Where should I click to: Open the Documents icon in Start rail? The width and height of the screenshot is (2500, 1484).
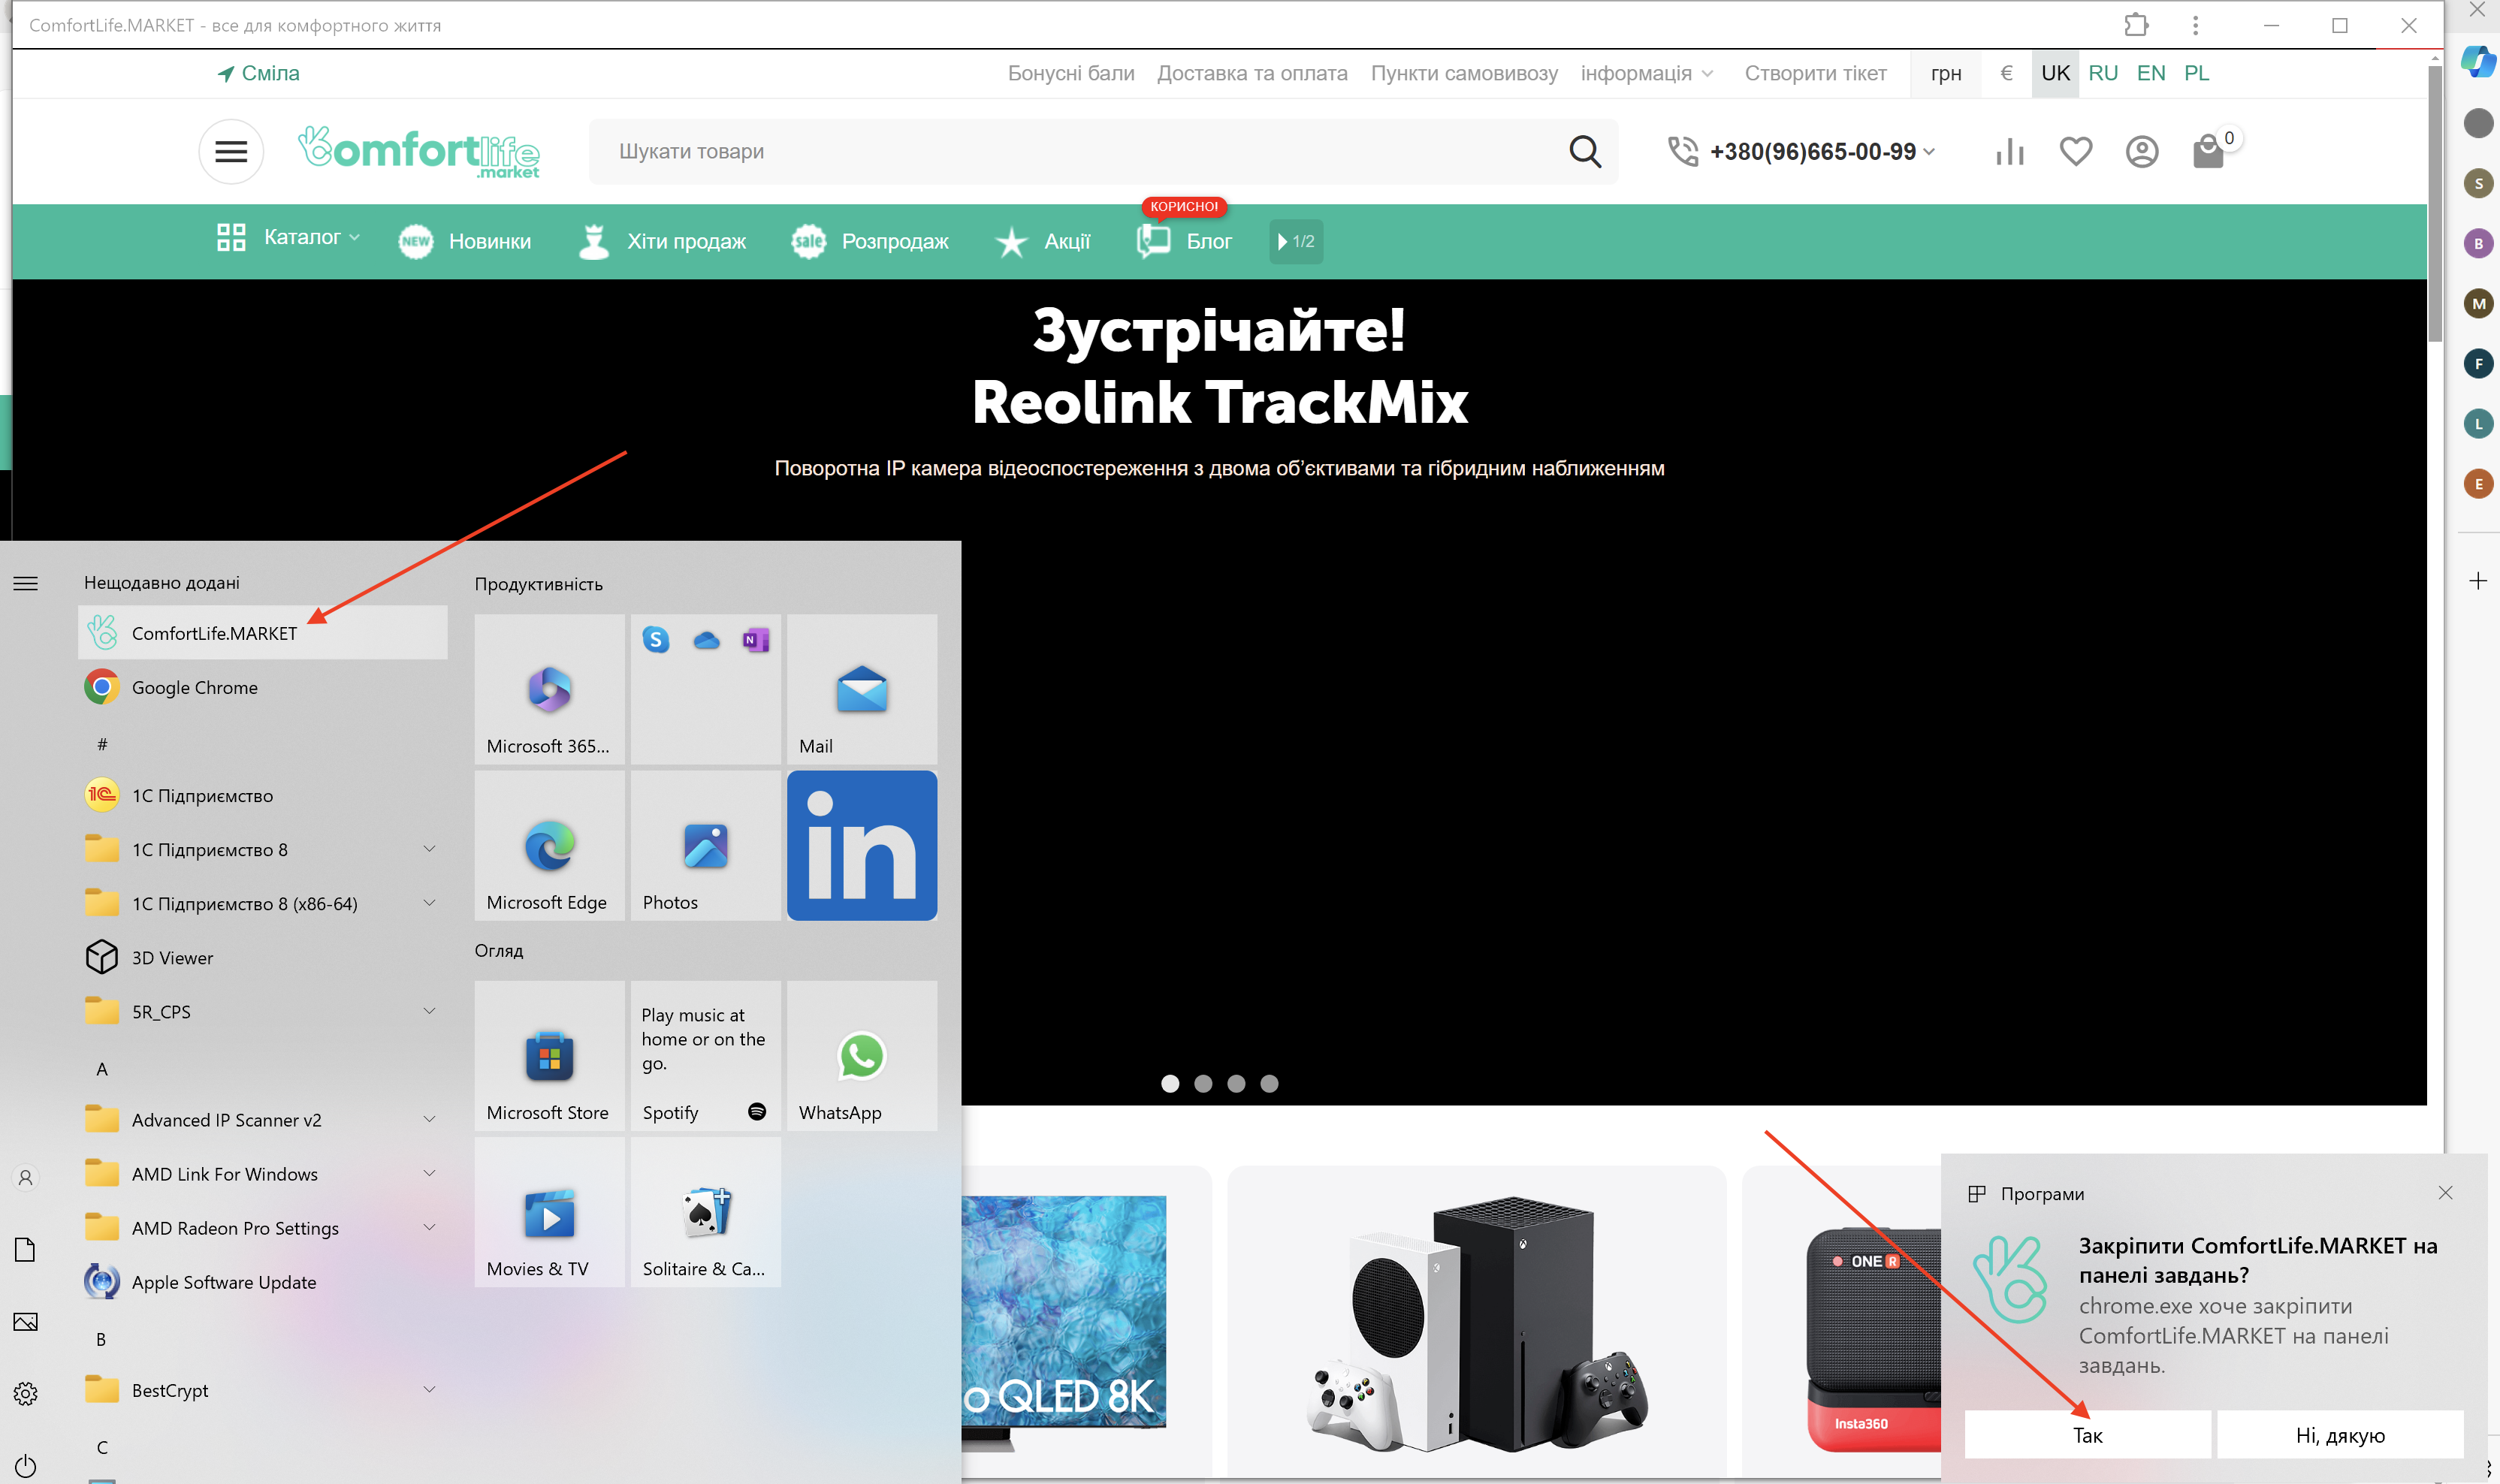click(25, 1249)
